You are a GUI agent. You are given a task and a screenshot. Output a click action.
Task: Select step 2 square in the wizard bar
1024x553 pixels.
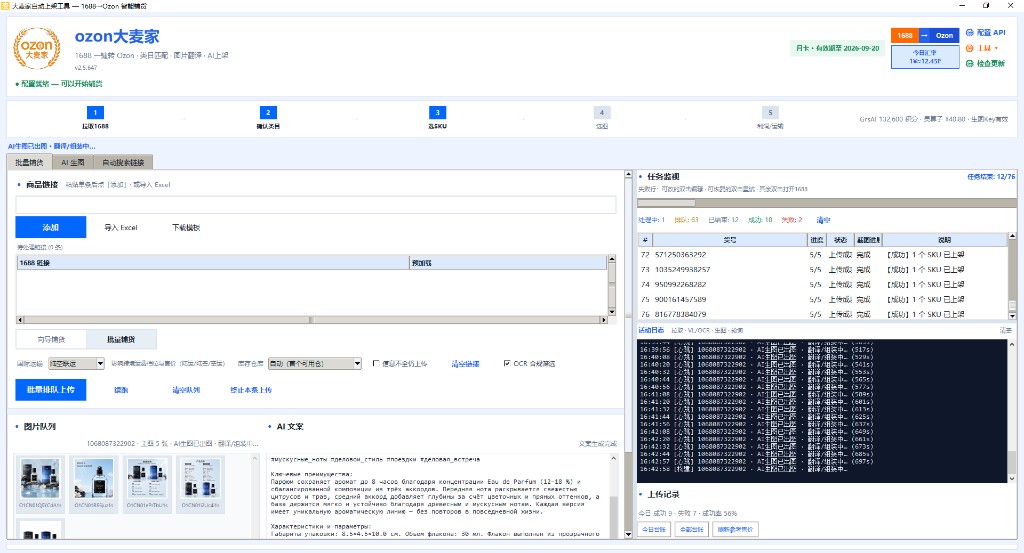tap(268, 112)
